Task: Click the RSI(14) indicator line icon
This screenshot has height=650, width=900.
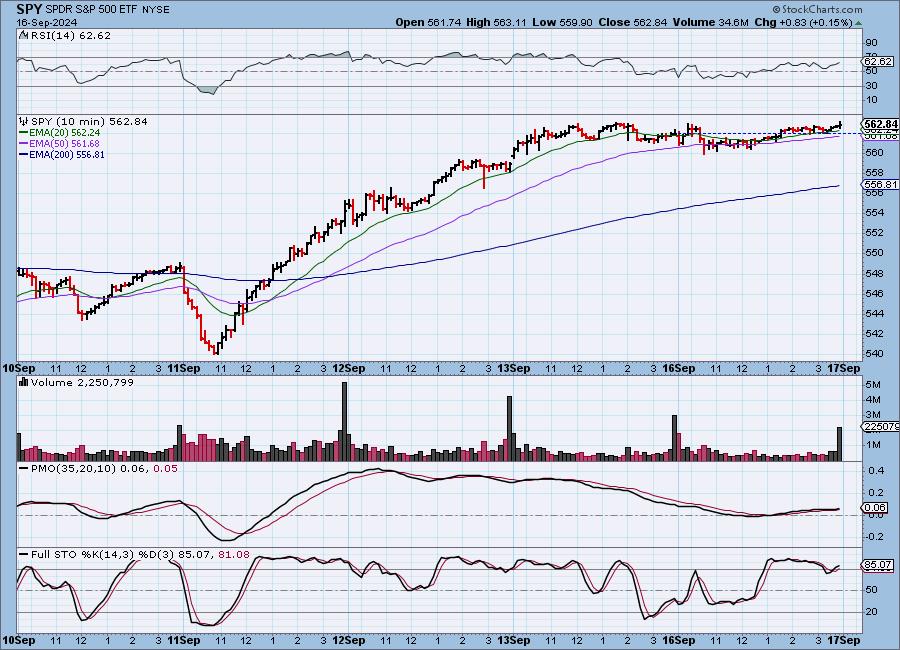Action: point(23,35)
